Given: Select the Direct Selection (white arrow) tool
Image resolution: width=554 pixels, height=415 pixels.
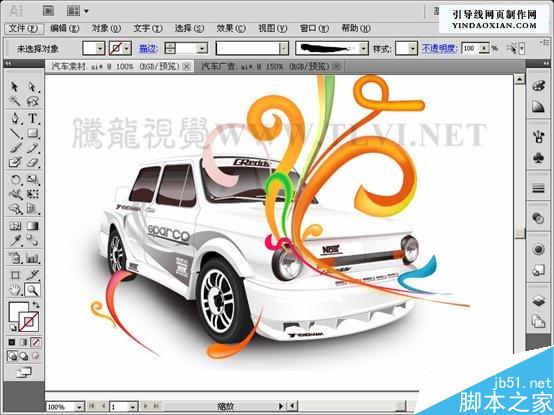Looking at the screenshot, I should (x=32, y=87).
